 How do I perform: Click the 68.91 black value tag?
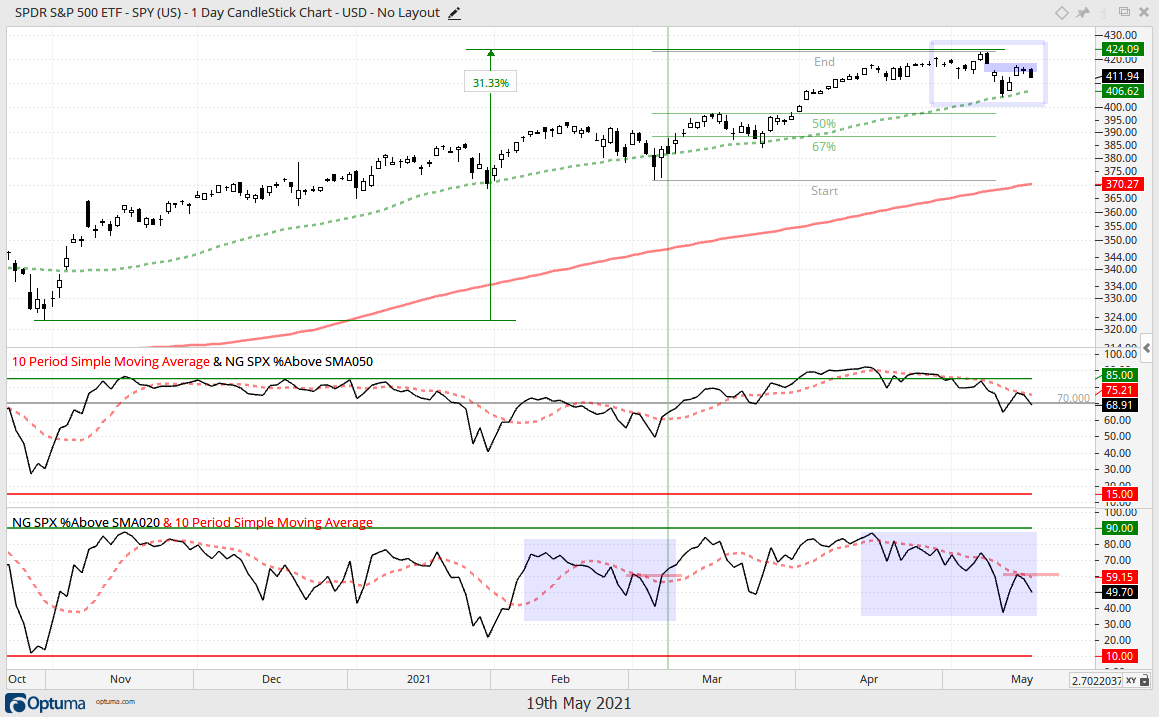coord(1119,405)
